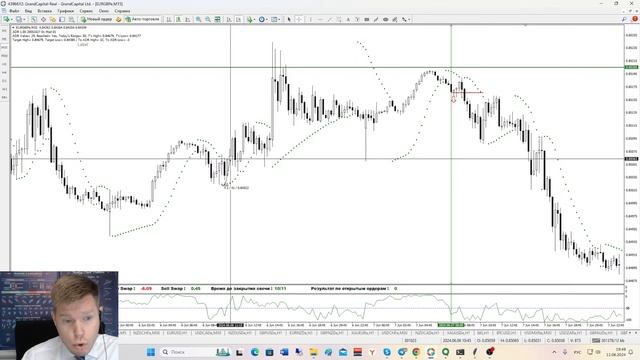The width and height of the screenshot is (640, 360).
Task: Switch to the GBPUSDx,H1 chart tab
Action: coord(271,333)
